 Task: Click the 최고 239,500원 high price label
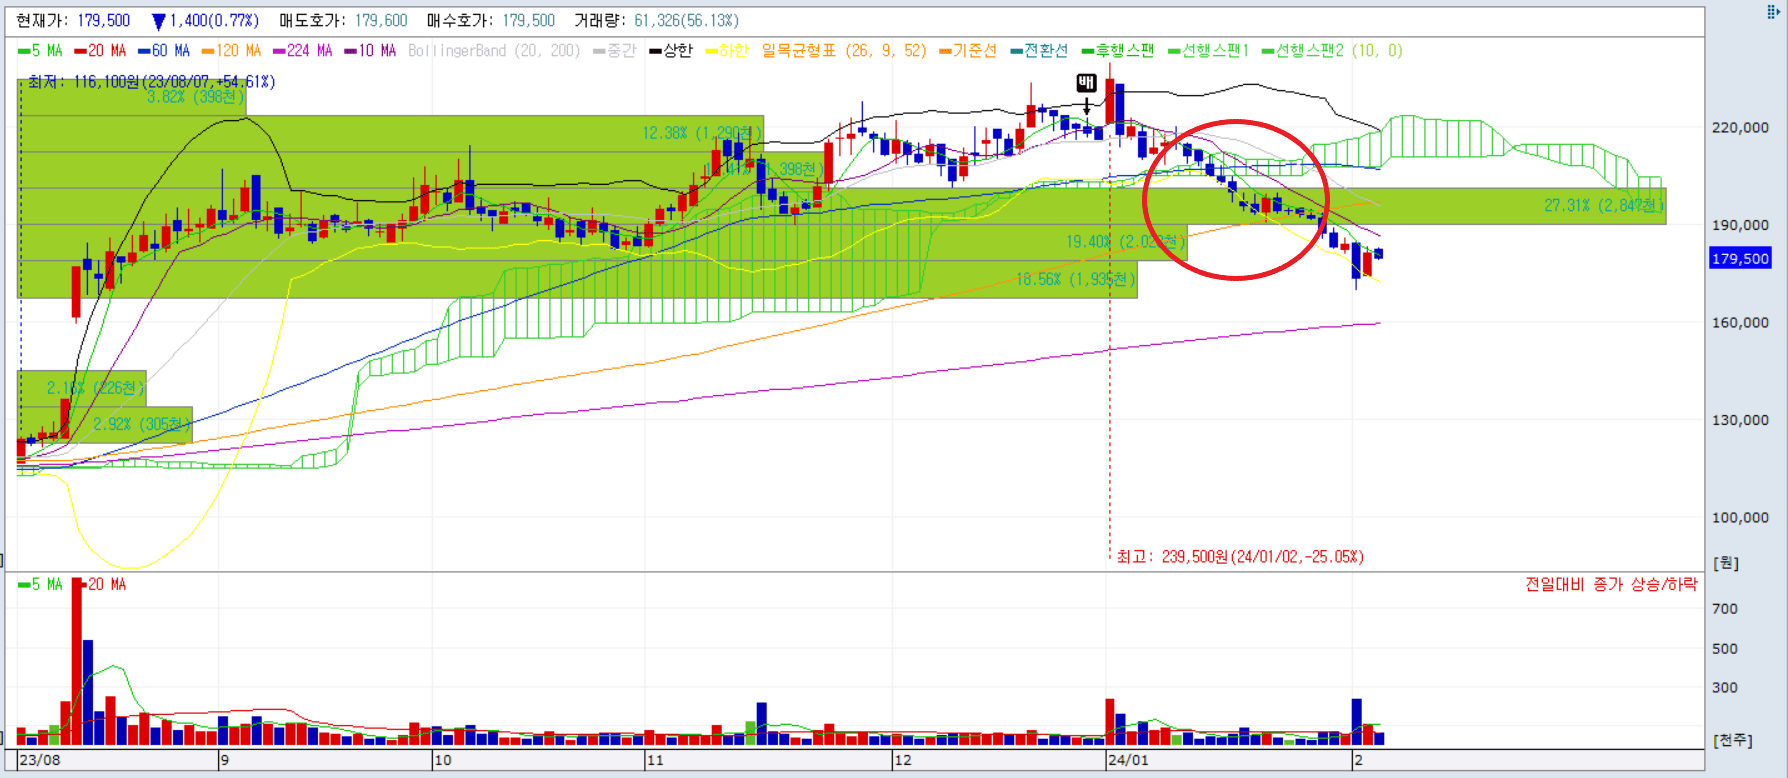1240,557
